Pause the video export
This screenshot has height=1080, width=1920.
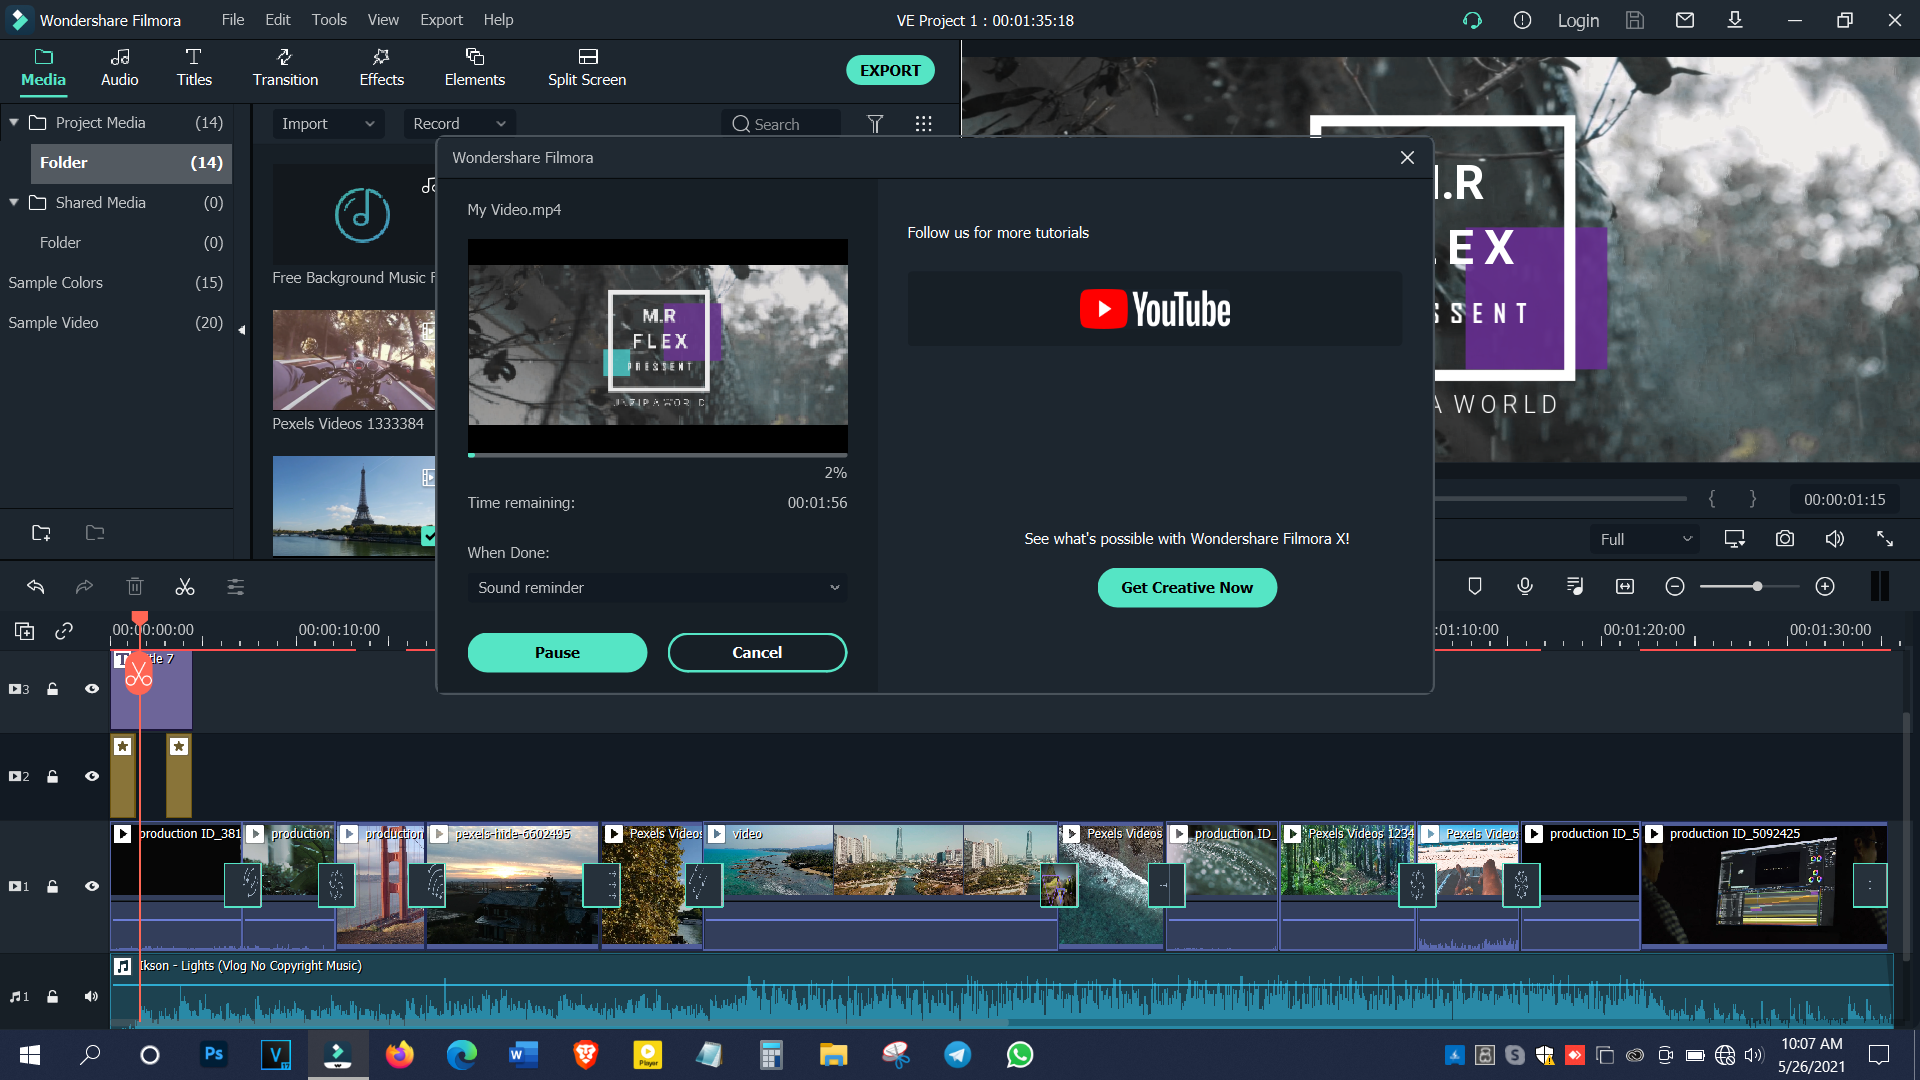[x=557, y=652]
